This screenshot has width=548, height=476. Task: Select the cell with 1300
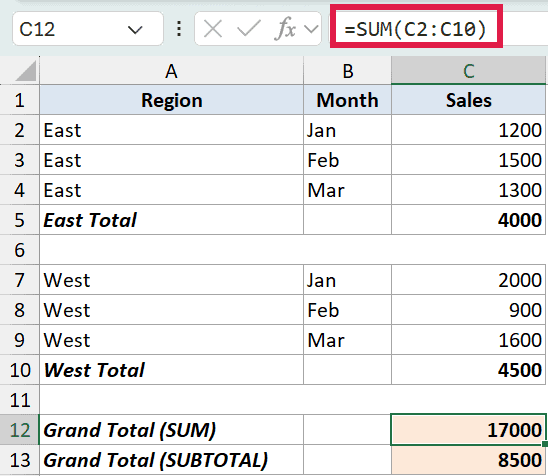468,190
